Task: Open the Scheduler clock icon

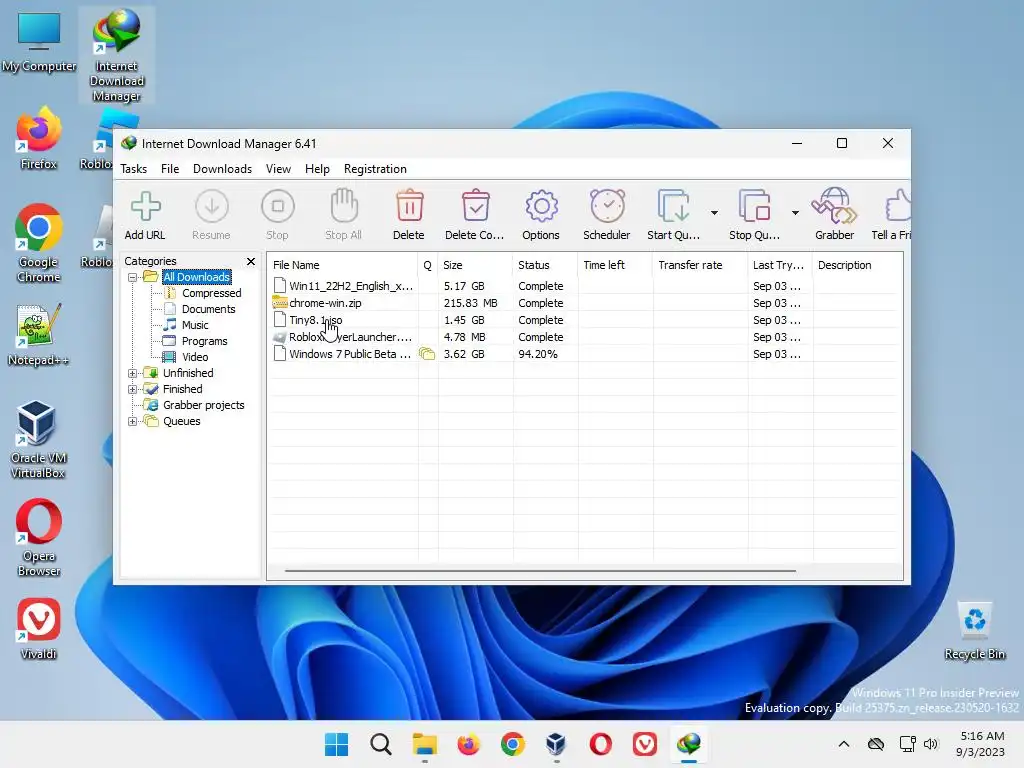Action: click(x=607, y=206)
